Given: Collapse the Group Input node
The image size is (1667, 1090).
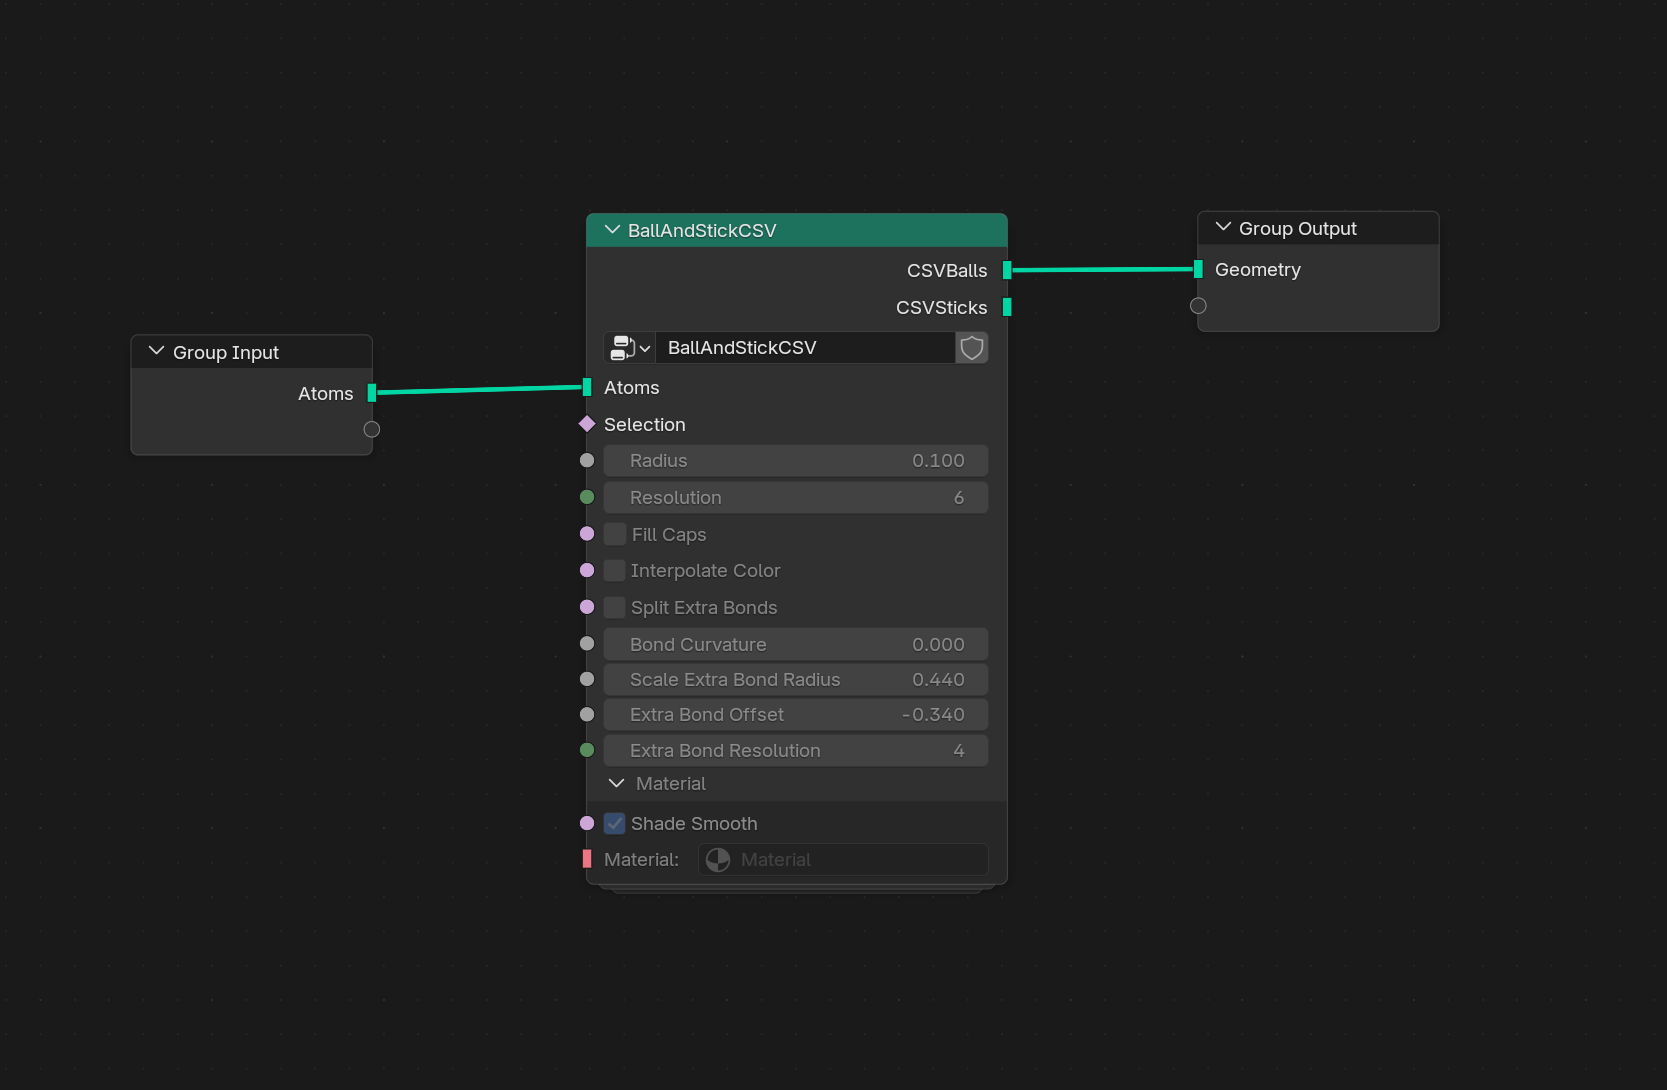Looking at the screenshot, I should click(x=156, y=351).
